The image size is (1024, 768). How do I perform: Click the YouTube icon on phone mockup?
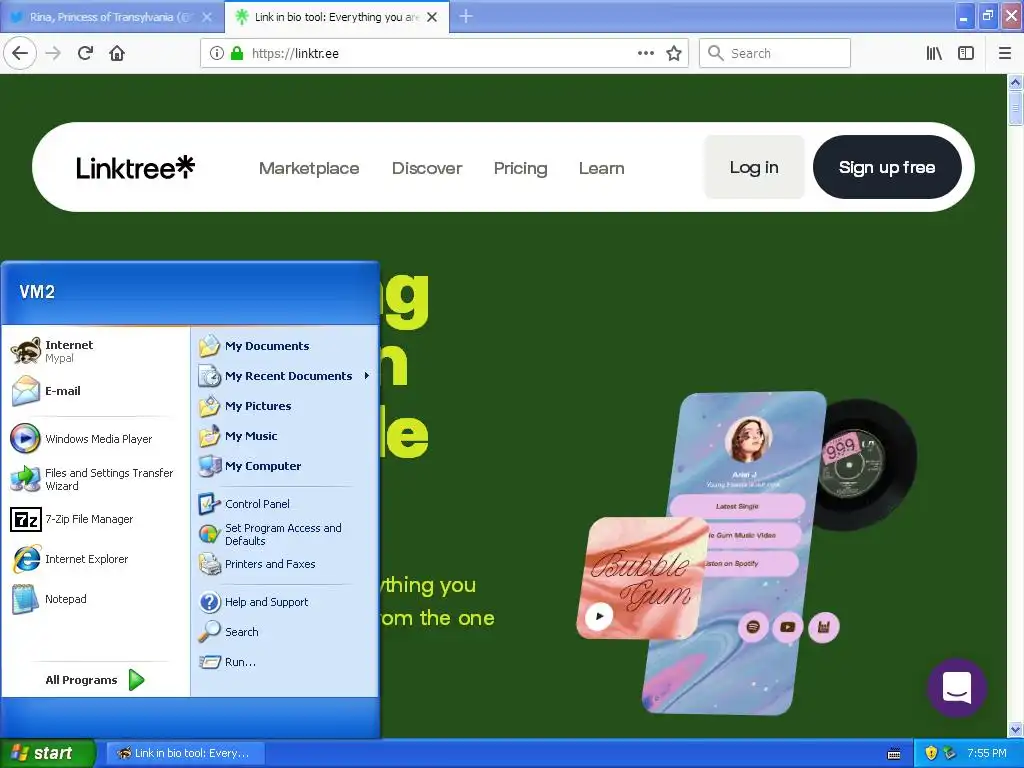[x=788, y=627]
